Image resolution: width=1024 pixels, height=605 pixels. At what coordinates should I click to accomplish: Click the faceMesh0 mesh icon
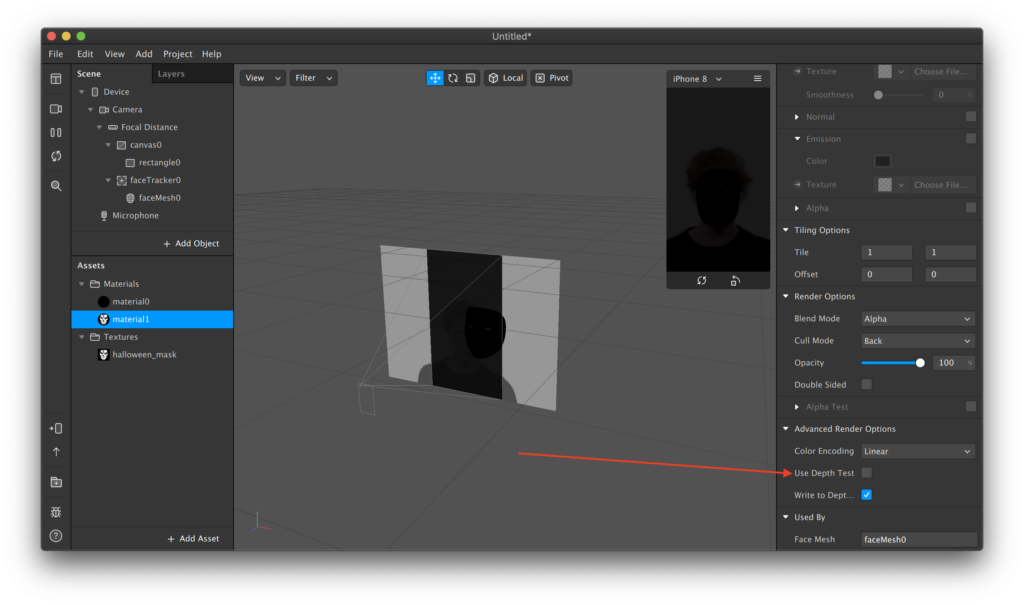click(x=130, y=198)
